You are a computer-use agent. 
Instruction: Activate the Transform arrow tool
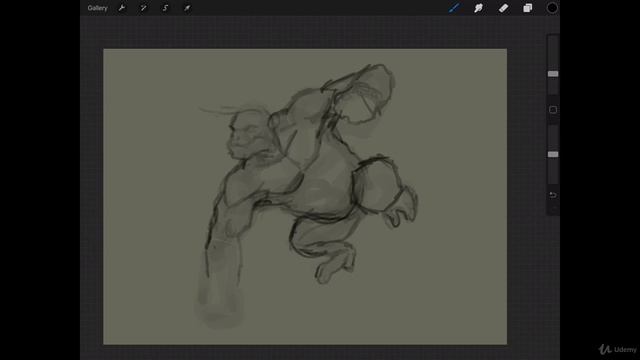pos(187,8)
